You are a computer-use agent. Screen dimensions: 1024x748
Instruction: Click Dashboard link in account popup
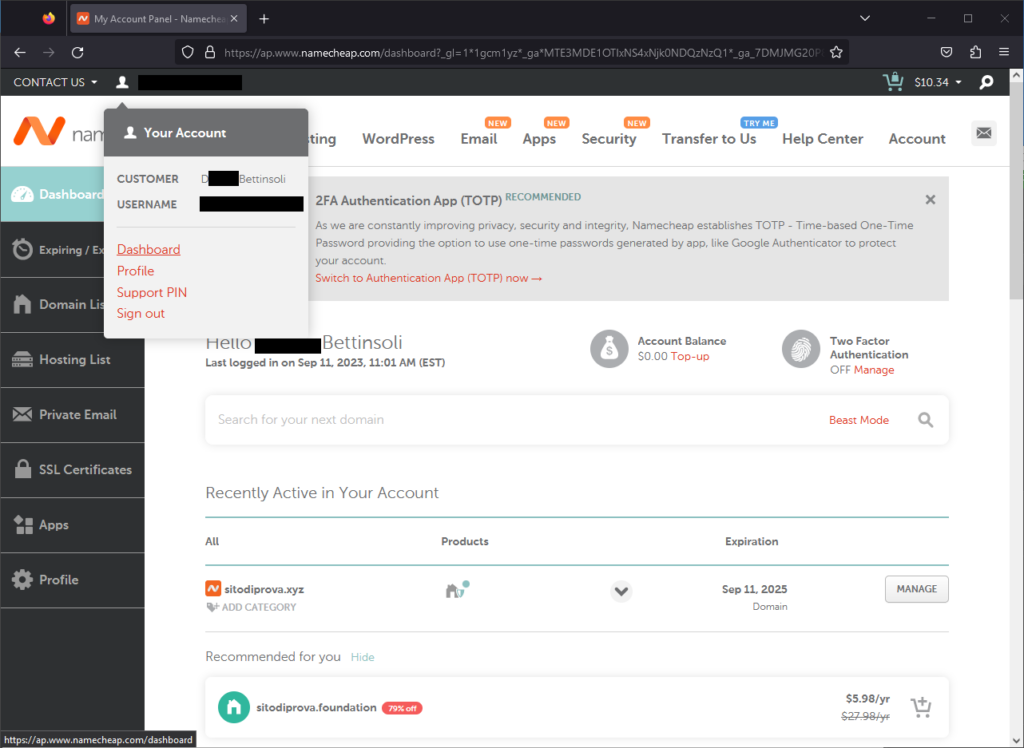click(x=148, y=250)
